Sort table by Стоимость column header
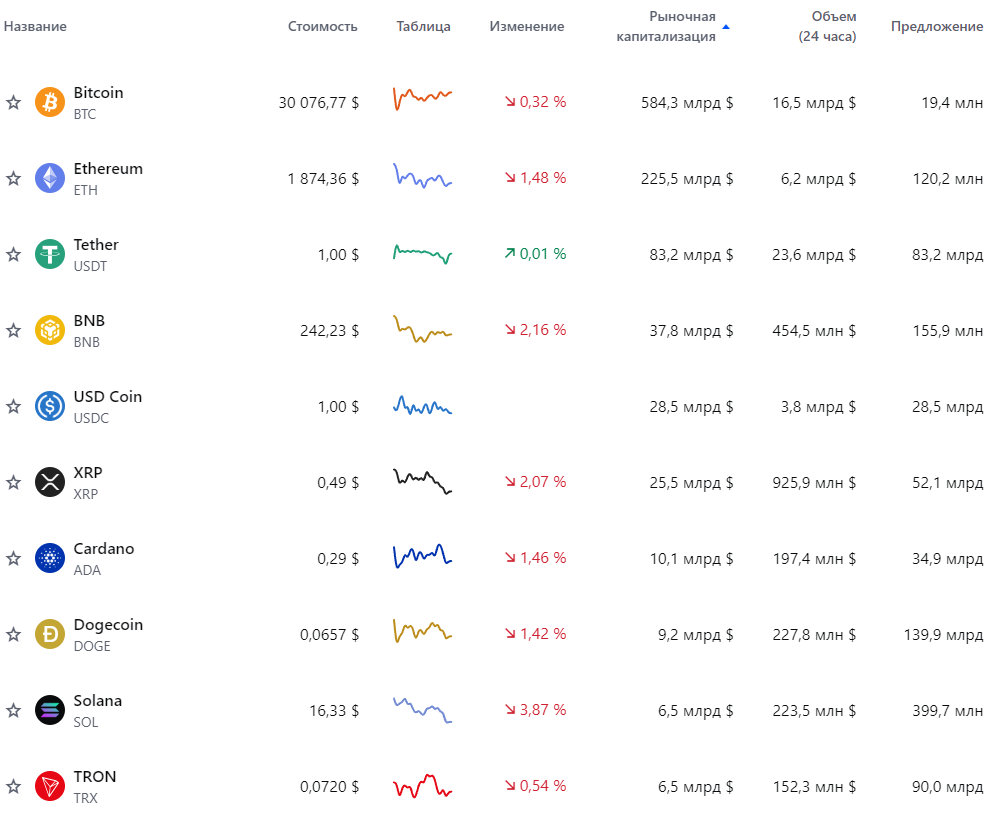1004x819 pixels. 322,27
